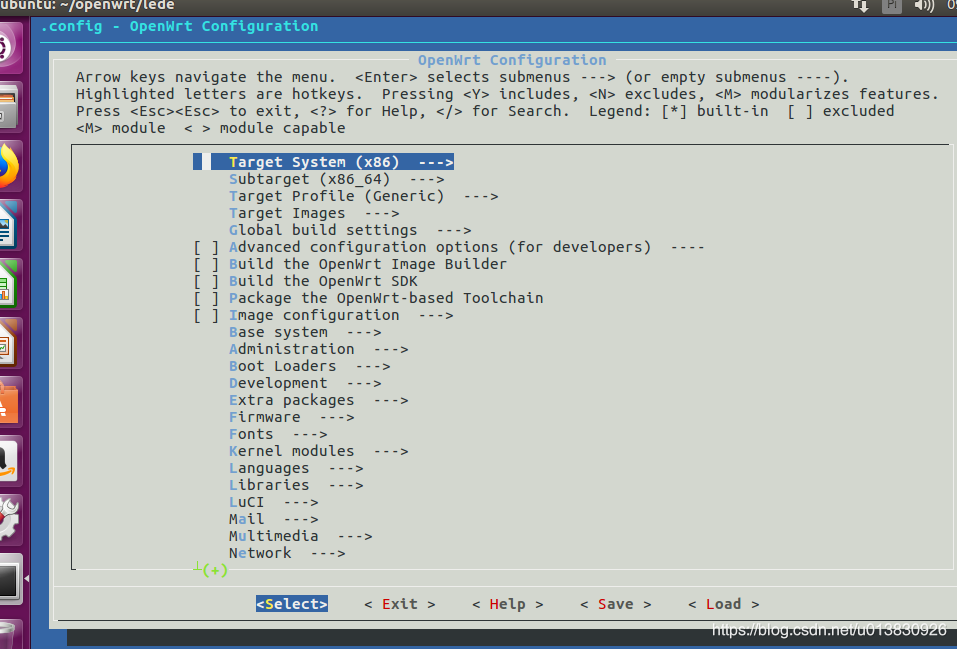
Task: Select the Multimedia row
Action: coord(300,536)
